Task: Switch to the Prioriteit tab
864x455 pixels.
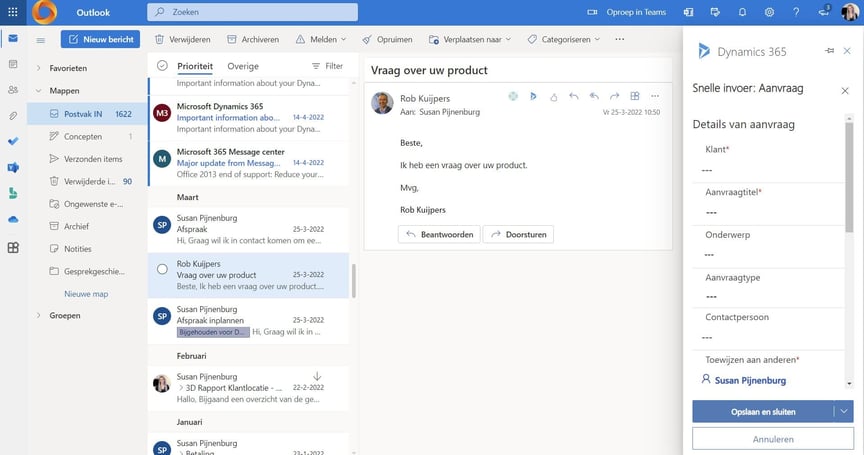Action: coord(195,66)
